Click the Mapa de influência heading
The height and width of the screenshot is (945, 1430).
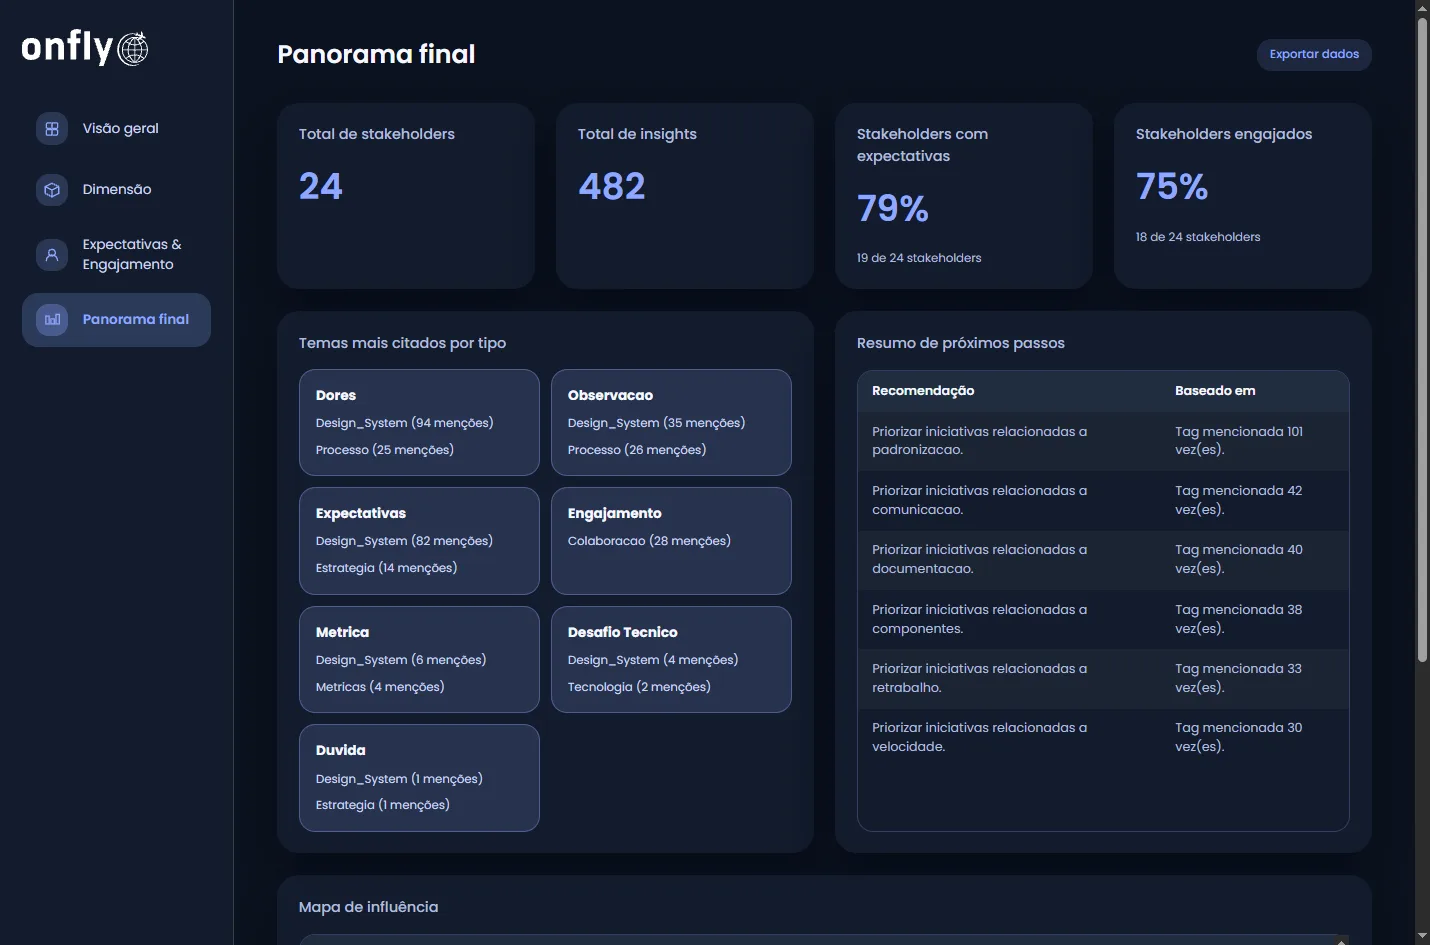click(x=368, y=907)
